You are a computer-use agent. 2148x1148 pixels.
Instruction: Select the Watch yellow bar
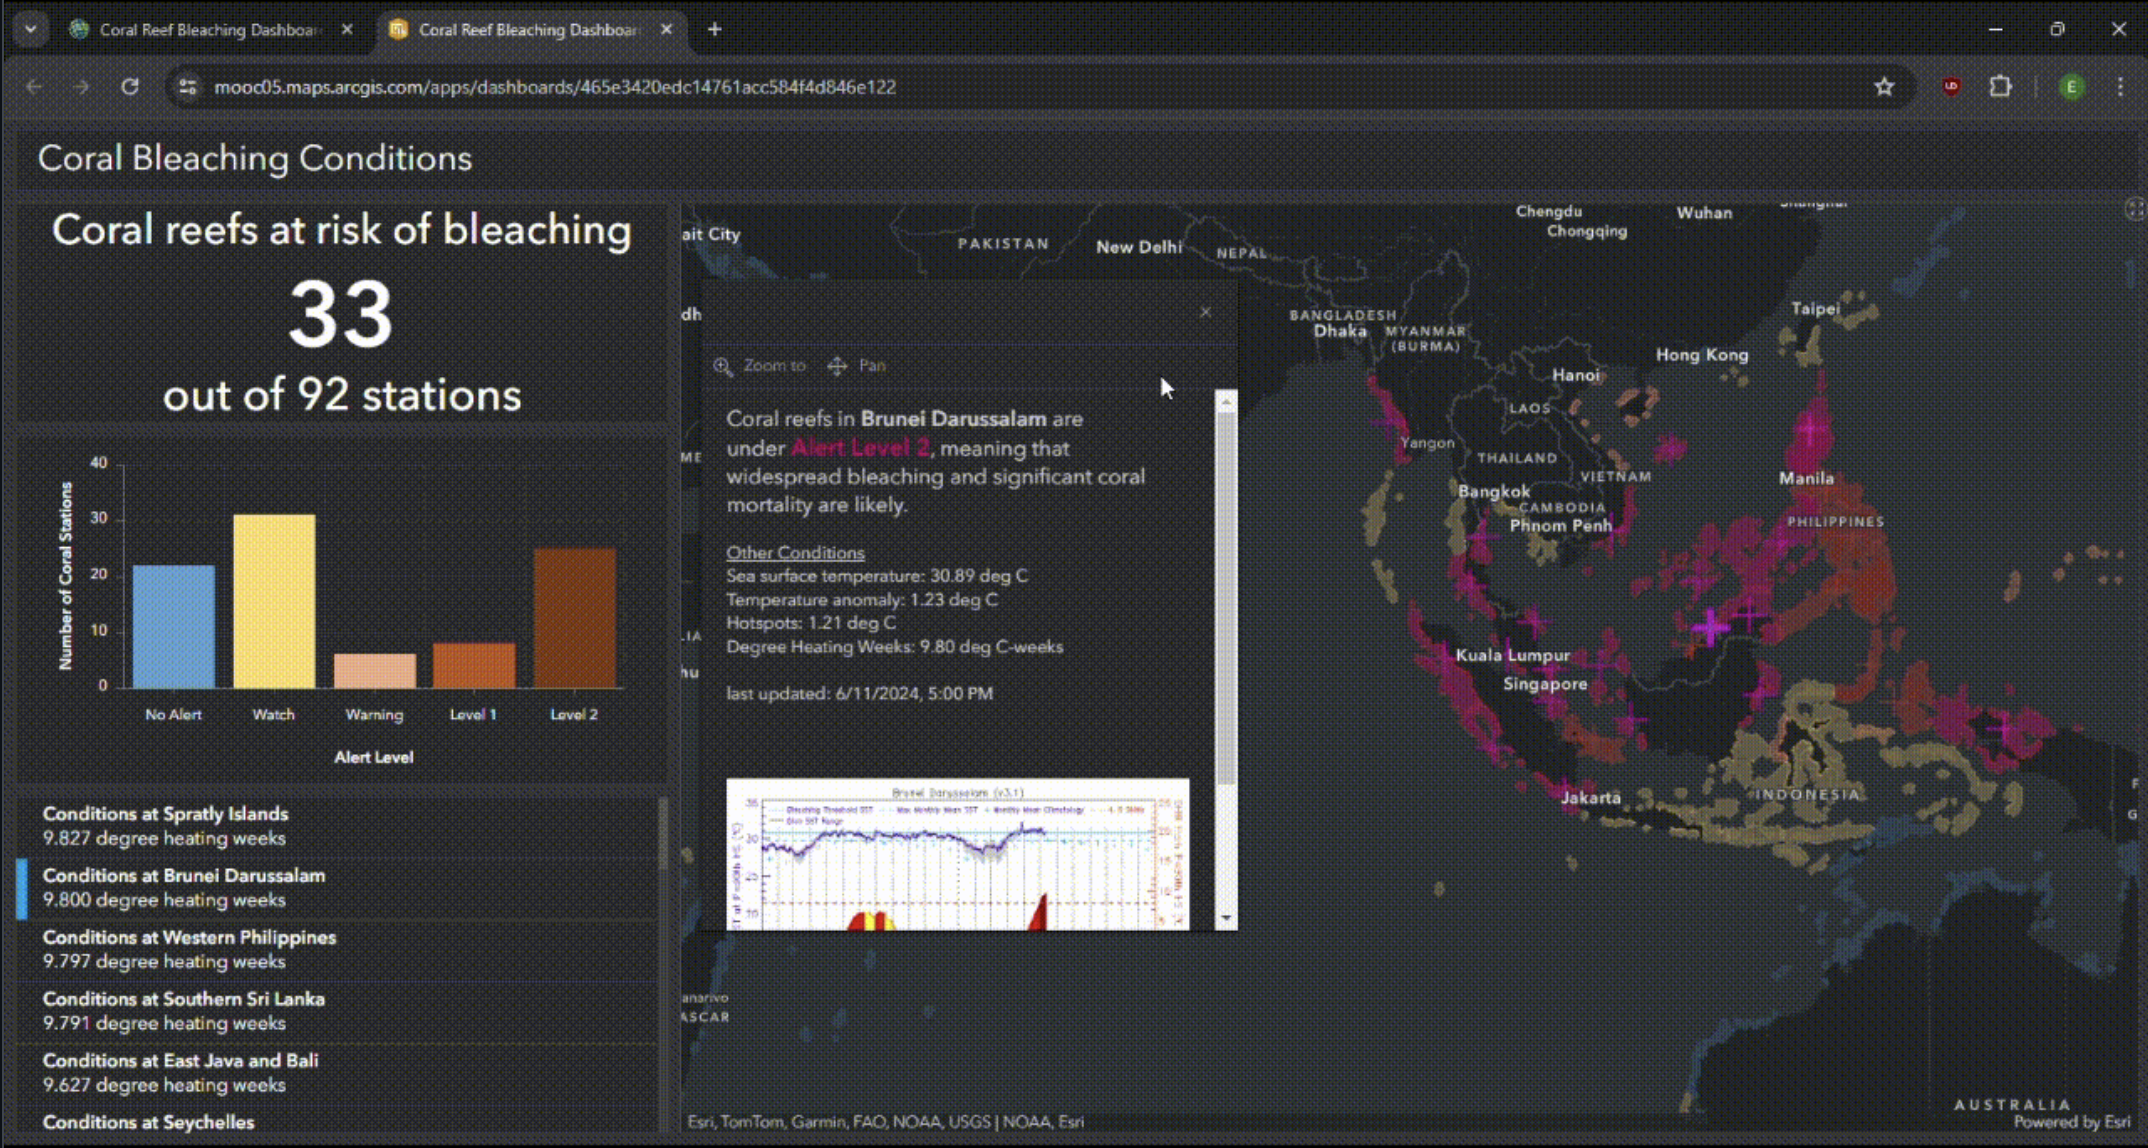tap(274, 601)
